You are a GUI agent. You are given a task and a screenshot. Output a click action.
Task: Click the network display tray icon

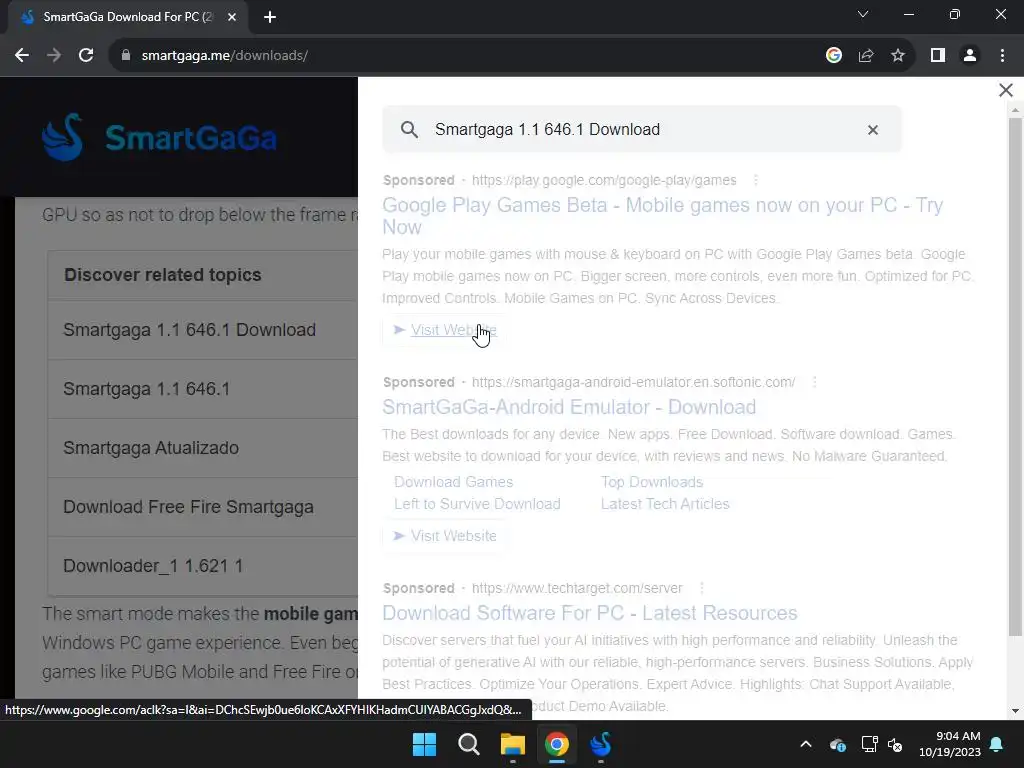(869, 744)
